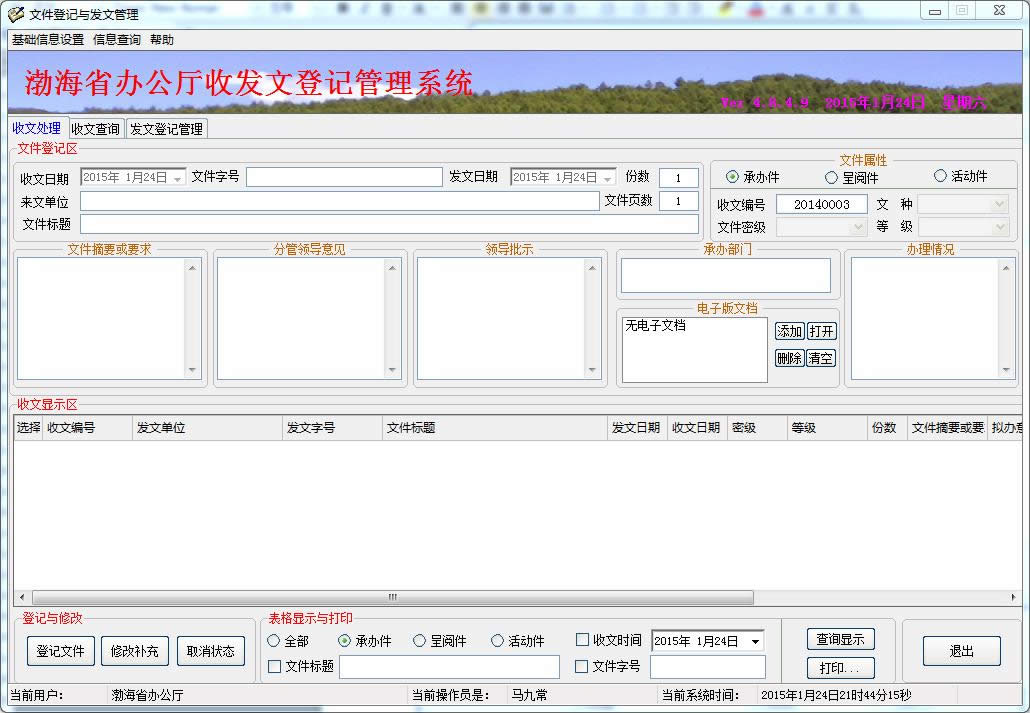Click the app icon in the title bar
Image resolution: width=1030 pixels, height=713 pixels.
click(16, 14)
